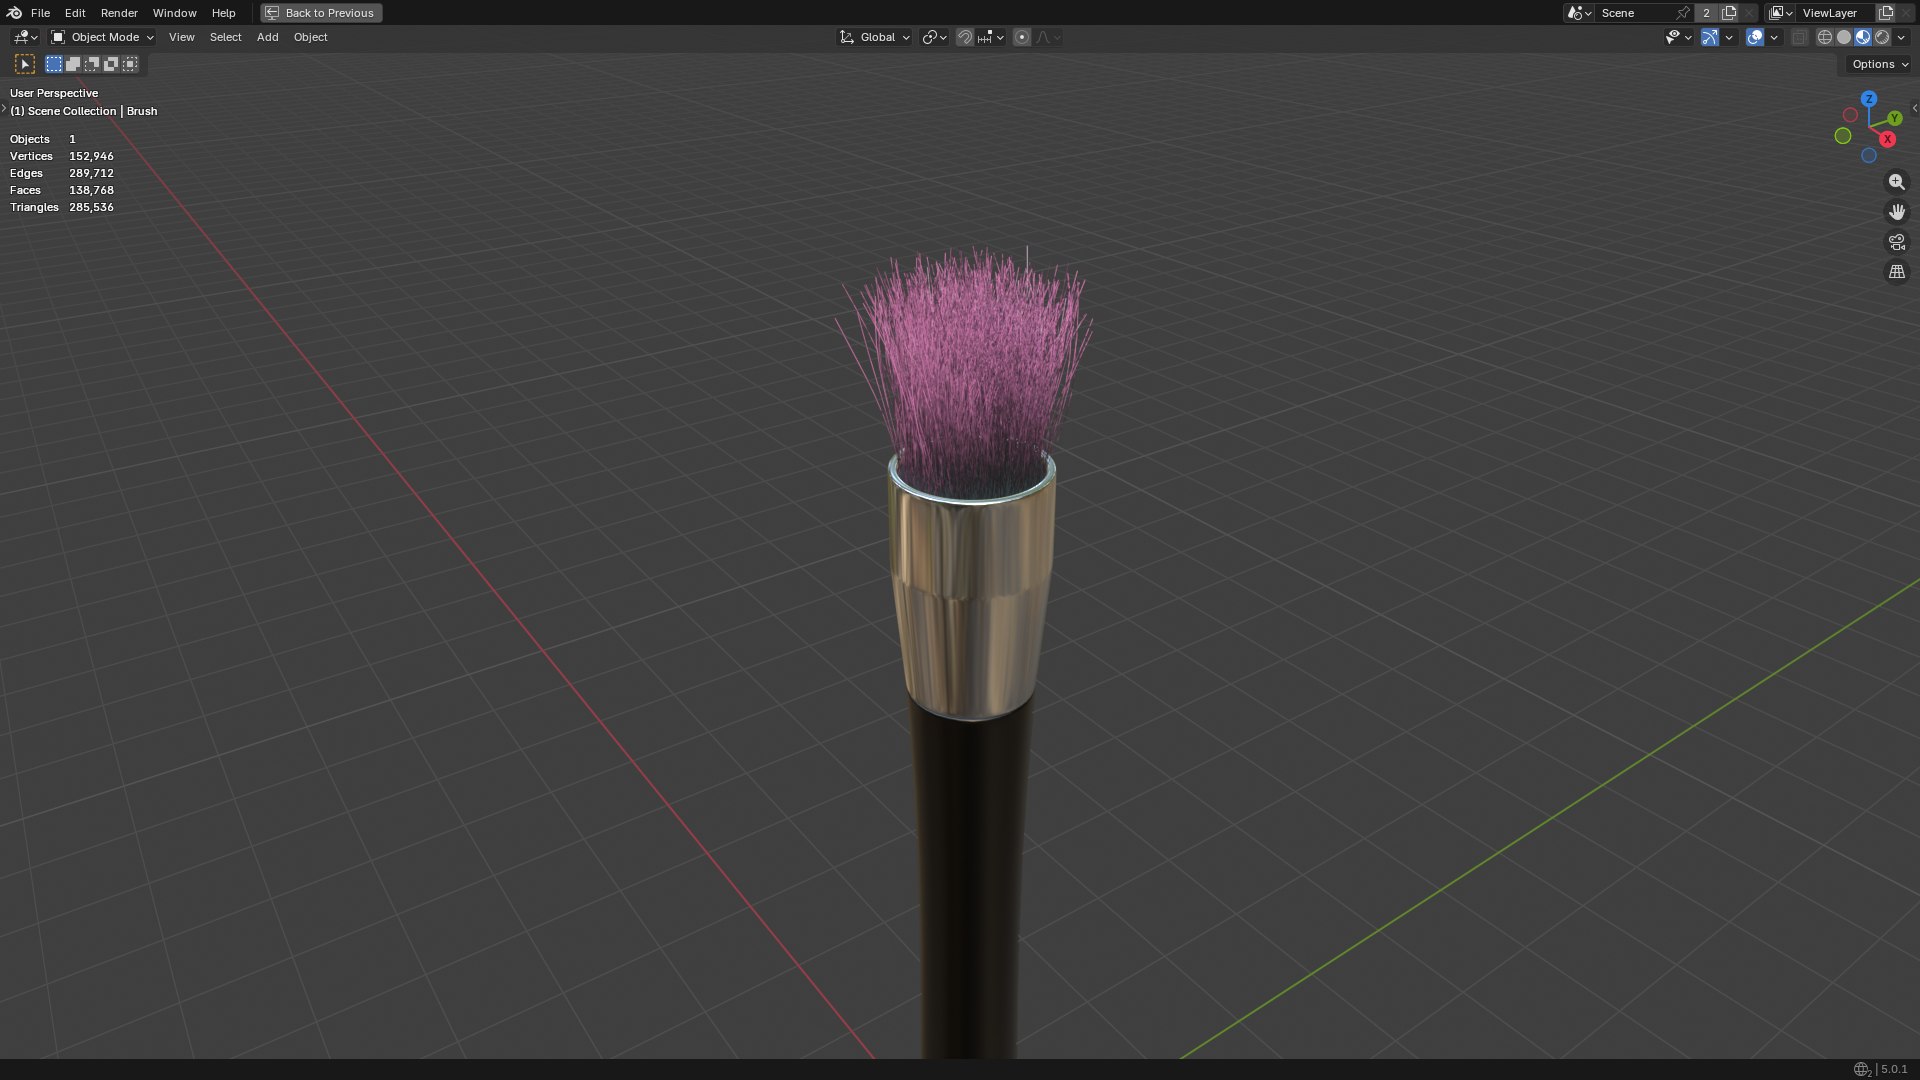This screenshot has width=1920, height=1080.
Task: Toggle the snapping magnet icon
Action: click(965, 37)
